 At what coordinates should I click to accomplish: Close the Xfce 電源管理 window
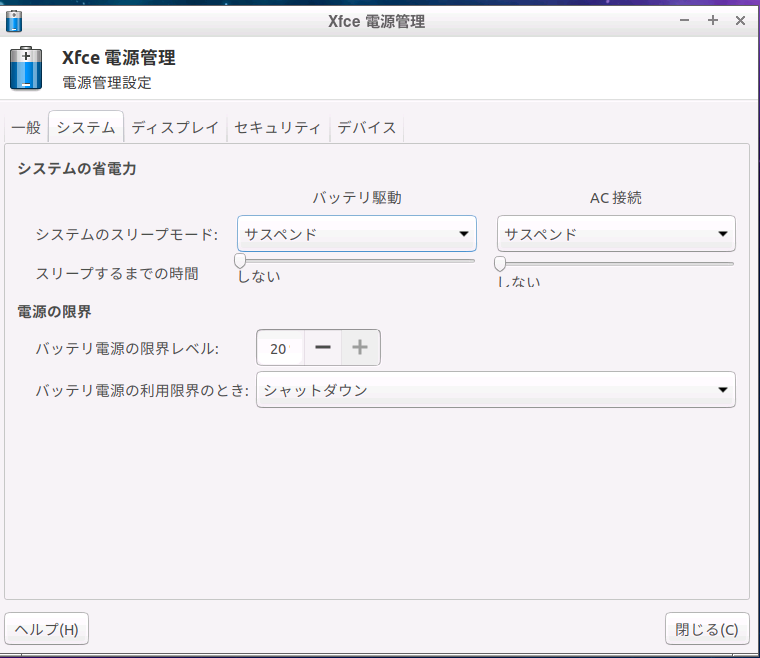pos(740,20)
